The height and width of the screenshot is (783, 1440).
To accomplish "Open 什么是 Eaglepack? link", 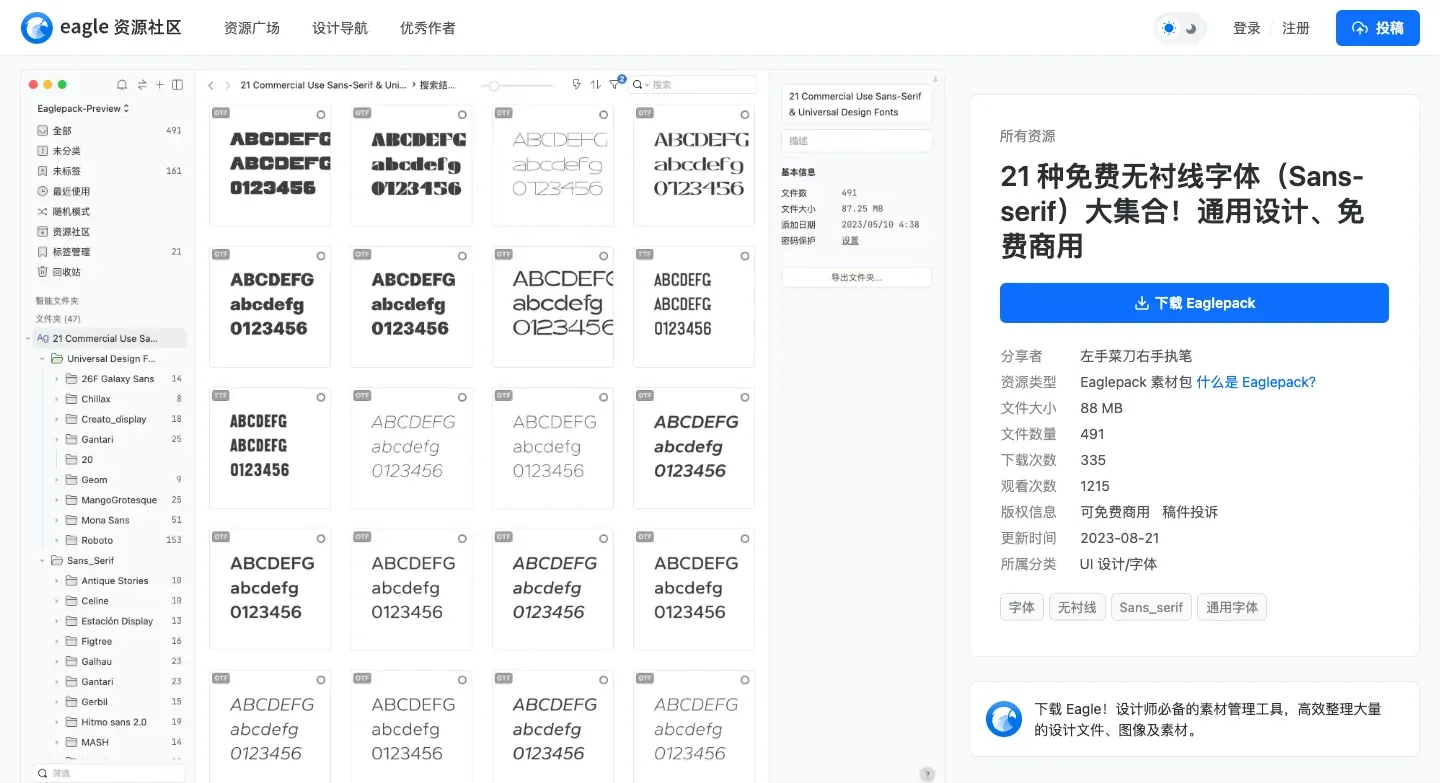I will tap(1256, 382).
